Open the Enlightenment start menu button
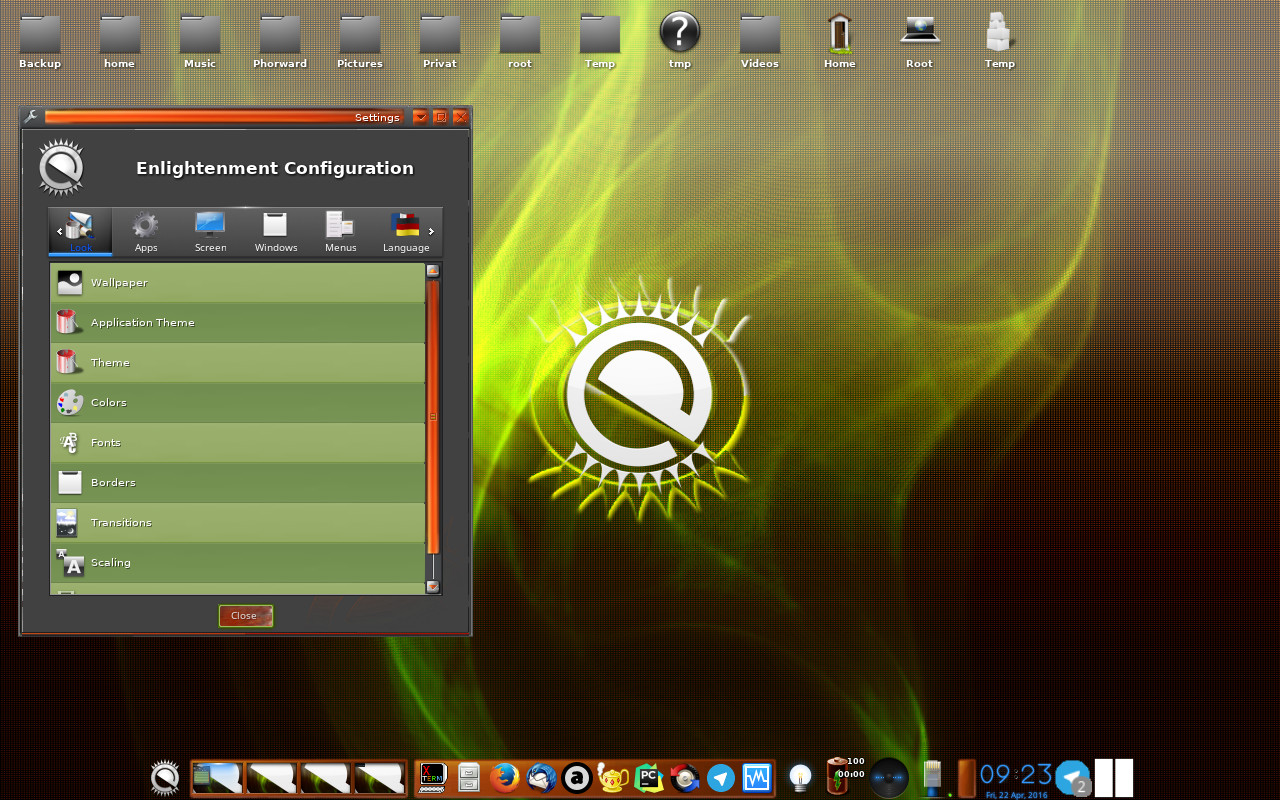Image resolution: width=1280 pixels, height=800 pixels. [x=165, y=777]
